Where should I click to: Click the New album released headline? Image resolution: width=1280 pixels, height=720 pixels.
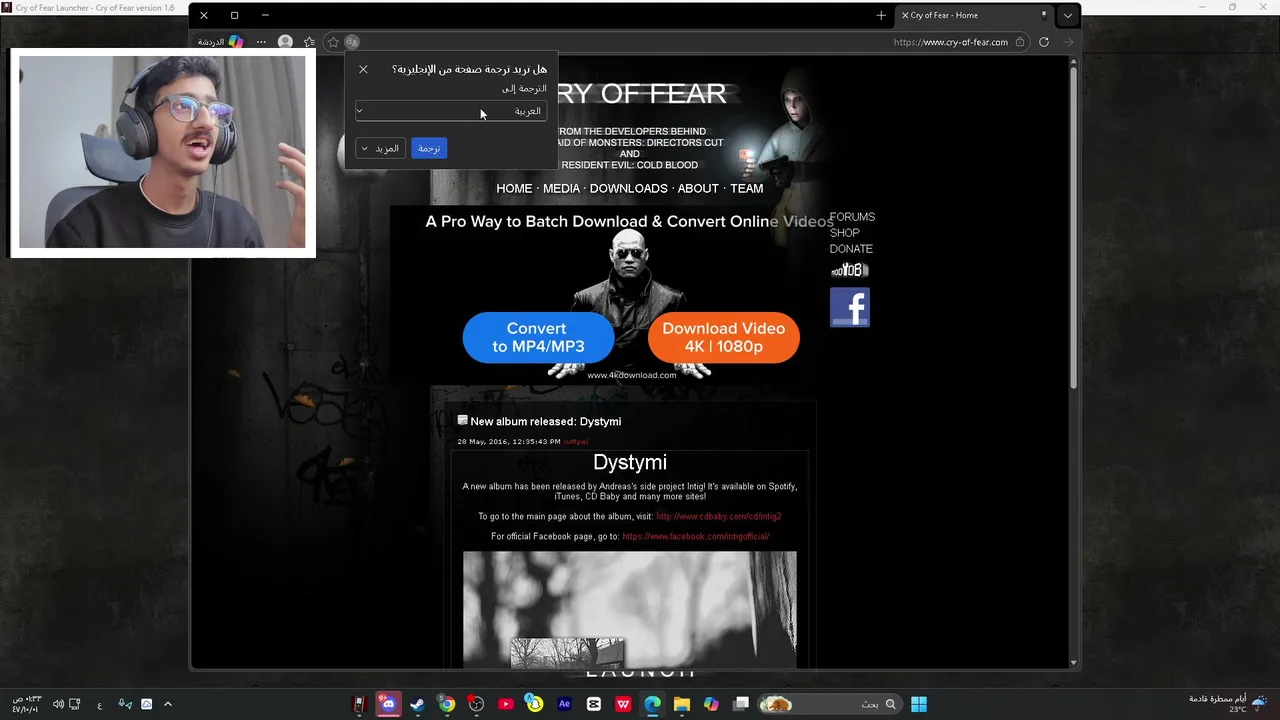(546, 422)
